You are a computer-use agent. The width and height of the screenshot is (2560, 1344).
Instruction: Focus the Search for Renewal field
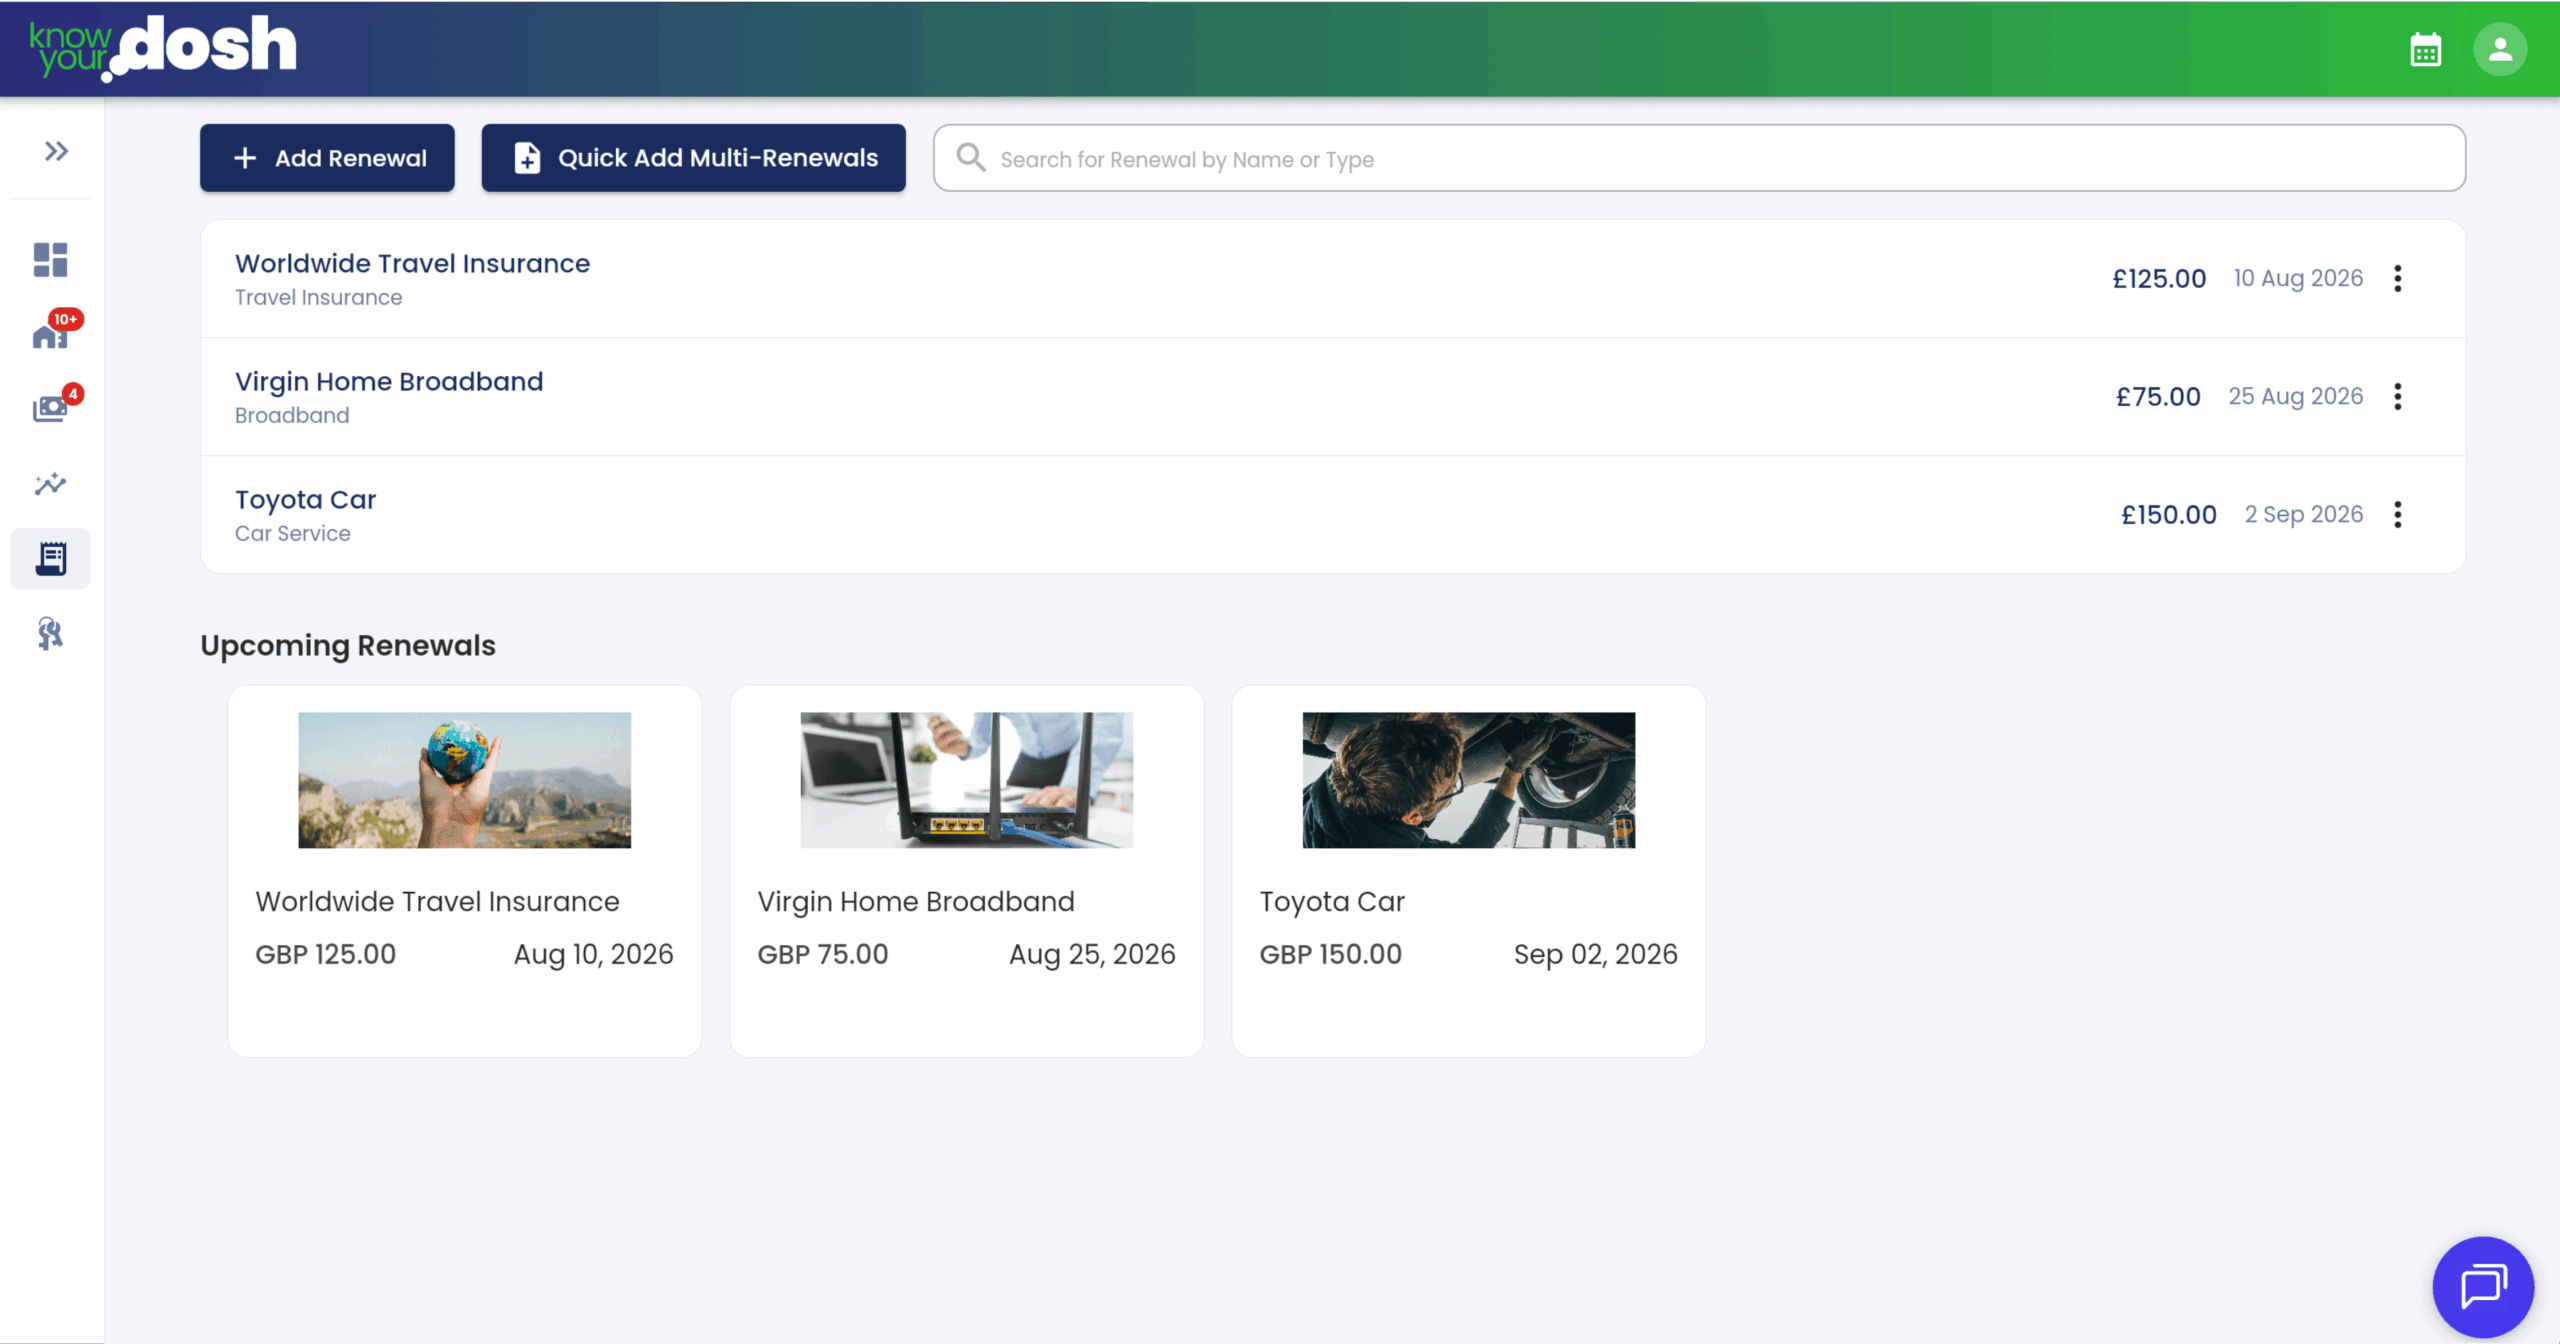tap(1699, 158)
